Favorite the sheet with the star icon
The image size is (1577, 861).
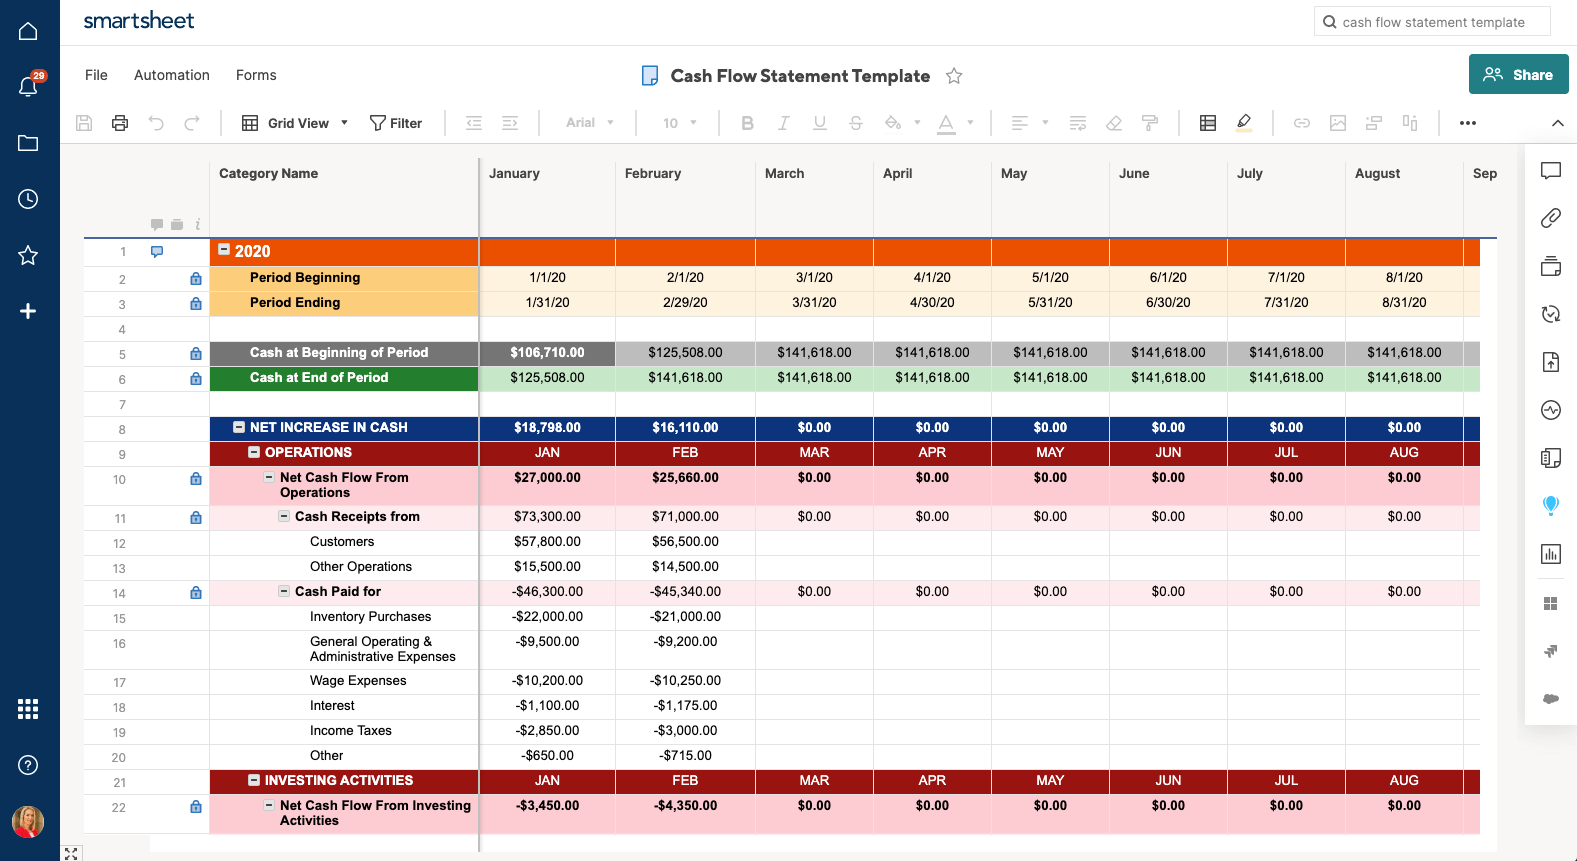tap(954, 76)
